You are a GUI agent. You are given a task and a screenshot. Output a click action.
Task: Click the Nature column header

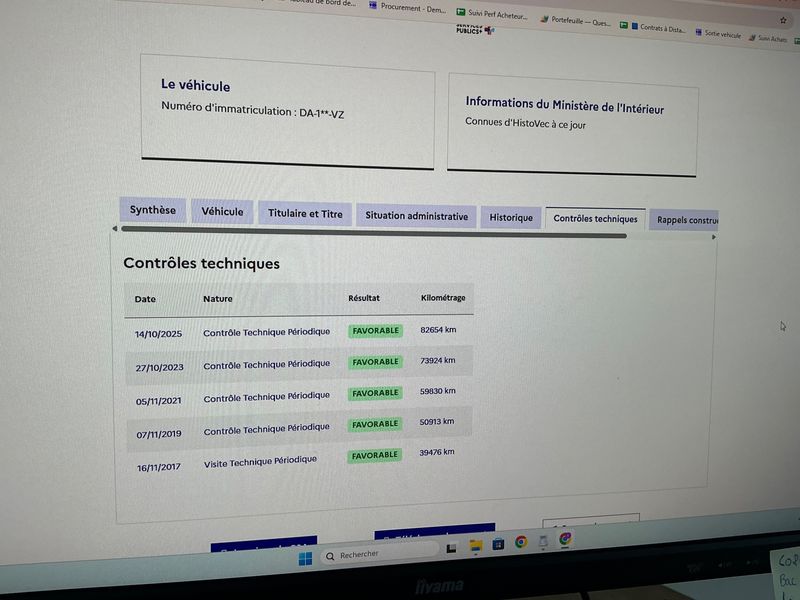[x=218, y=298]
